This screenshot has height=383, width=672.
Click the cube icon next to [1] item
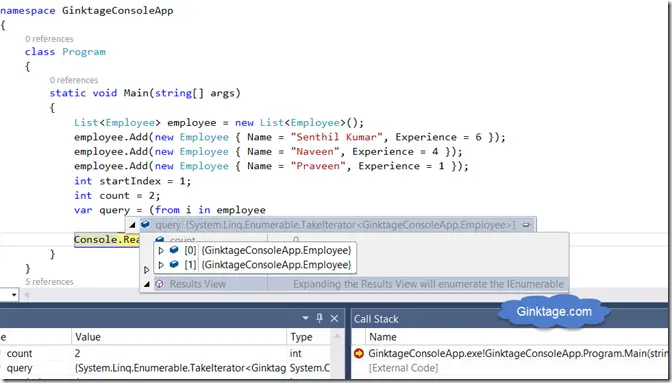click(x=174, y=264)
